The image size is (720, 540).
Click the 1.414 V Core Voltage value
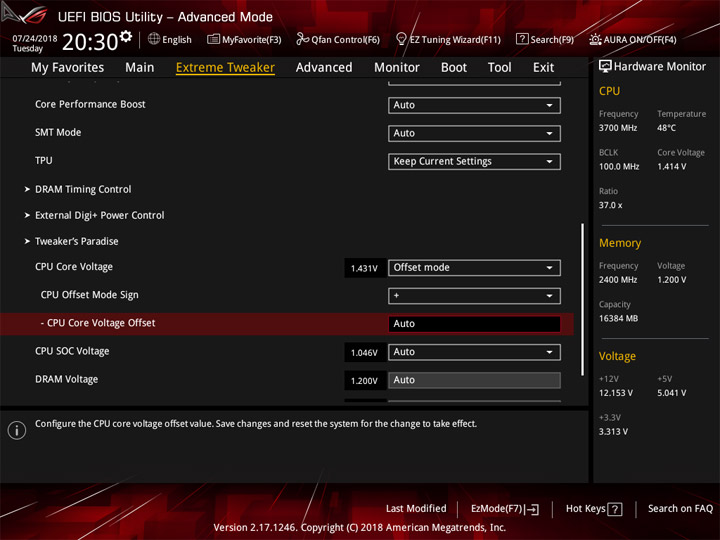click(x=672, y=167)
